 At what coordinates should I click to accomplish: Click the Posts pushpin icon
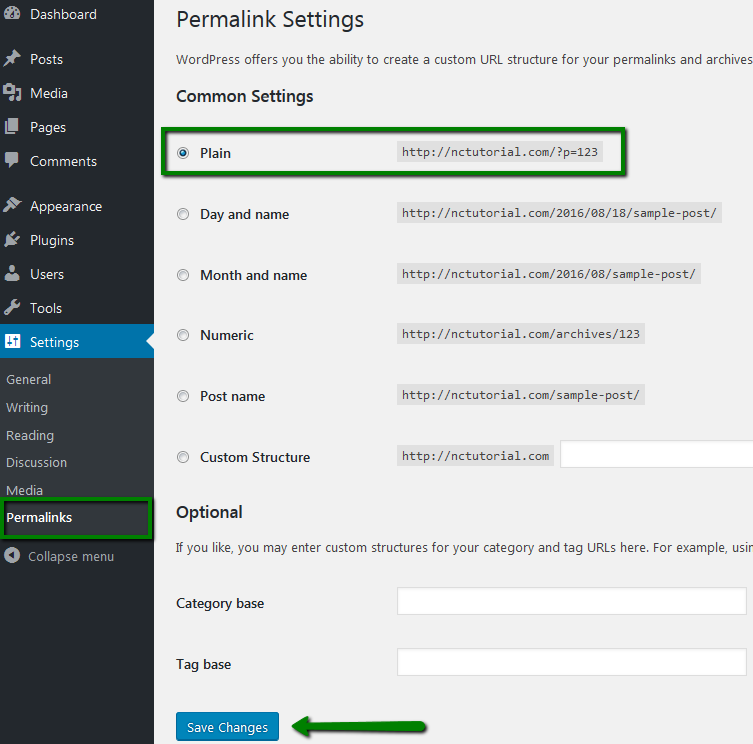(12, 59)
